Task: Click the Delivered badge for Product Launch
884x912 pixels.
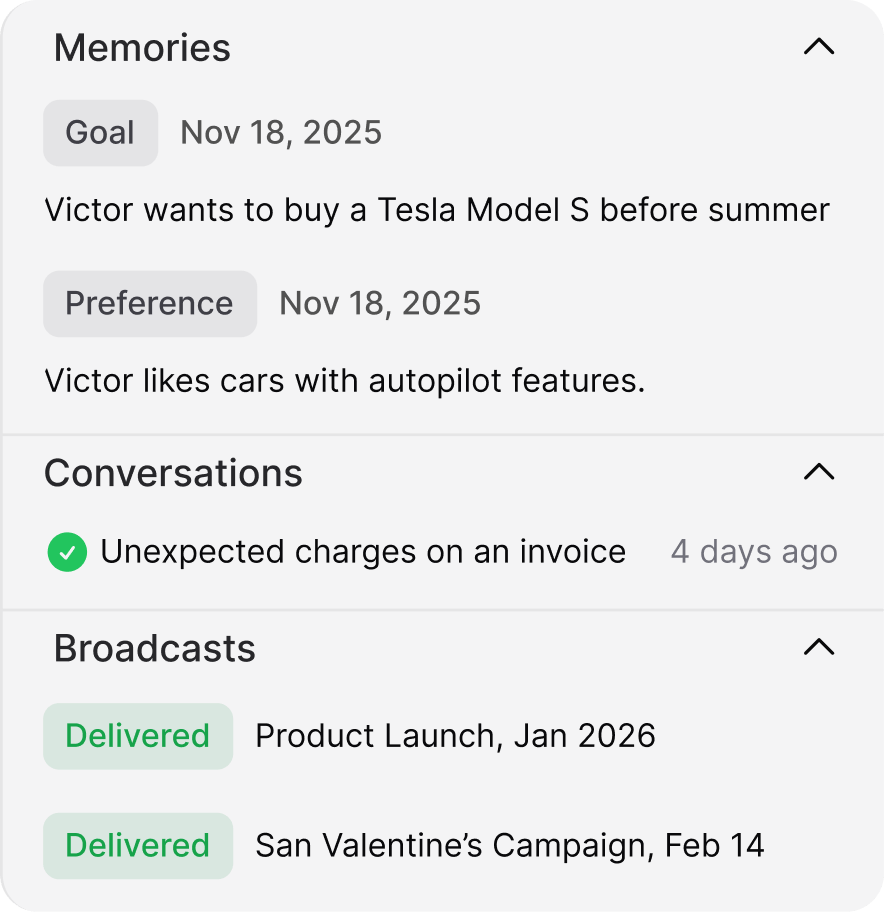Action: click(x=138, y=737)
